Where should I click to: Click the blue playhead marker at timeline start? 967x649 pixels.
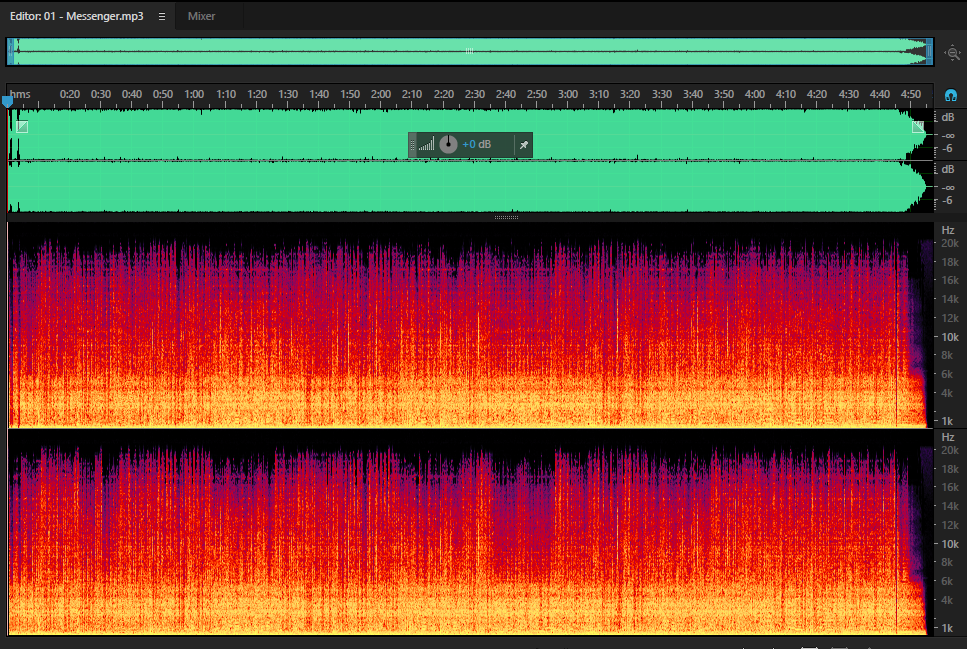point(7,101)
